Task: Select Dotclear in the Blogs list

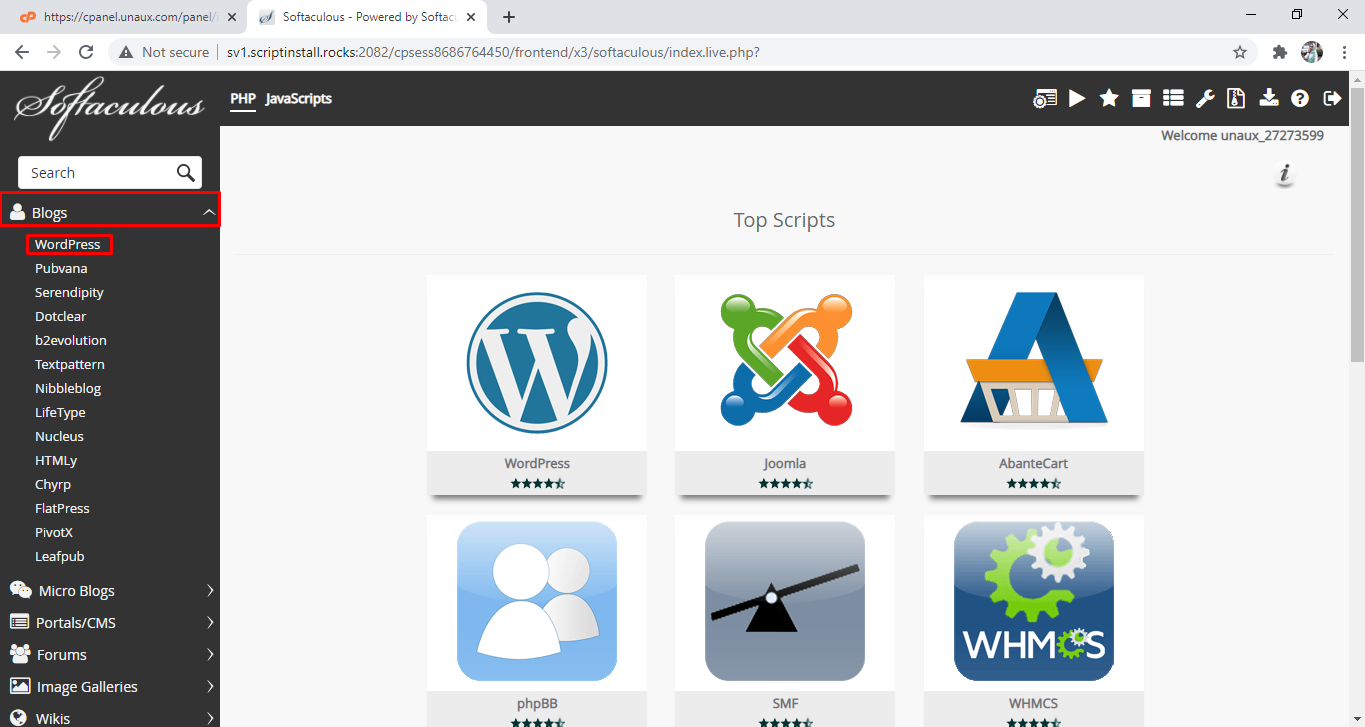Action: (x=61, y=316)
